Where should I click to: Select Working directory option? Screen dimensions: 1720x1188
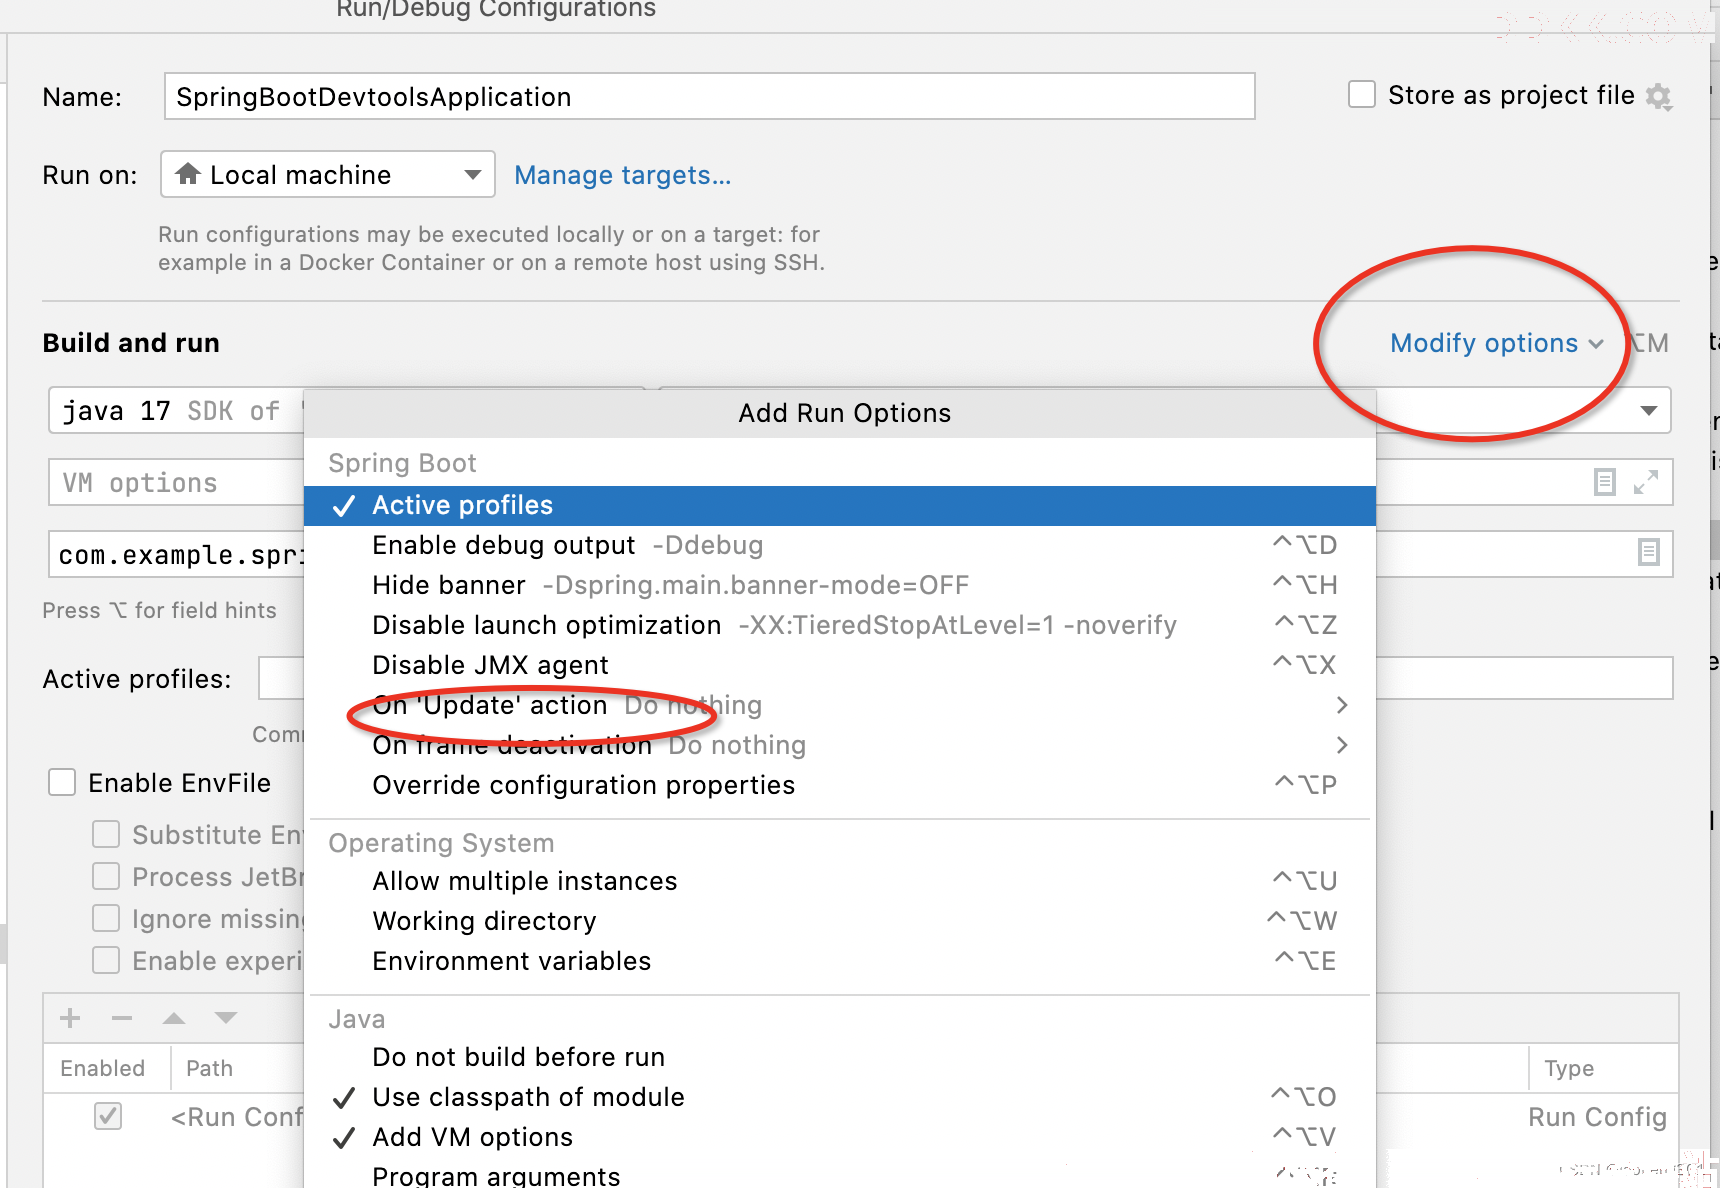(840, 921)
